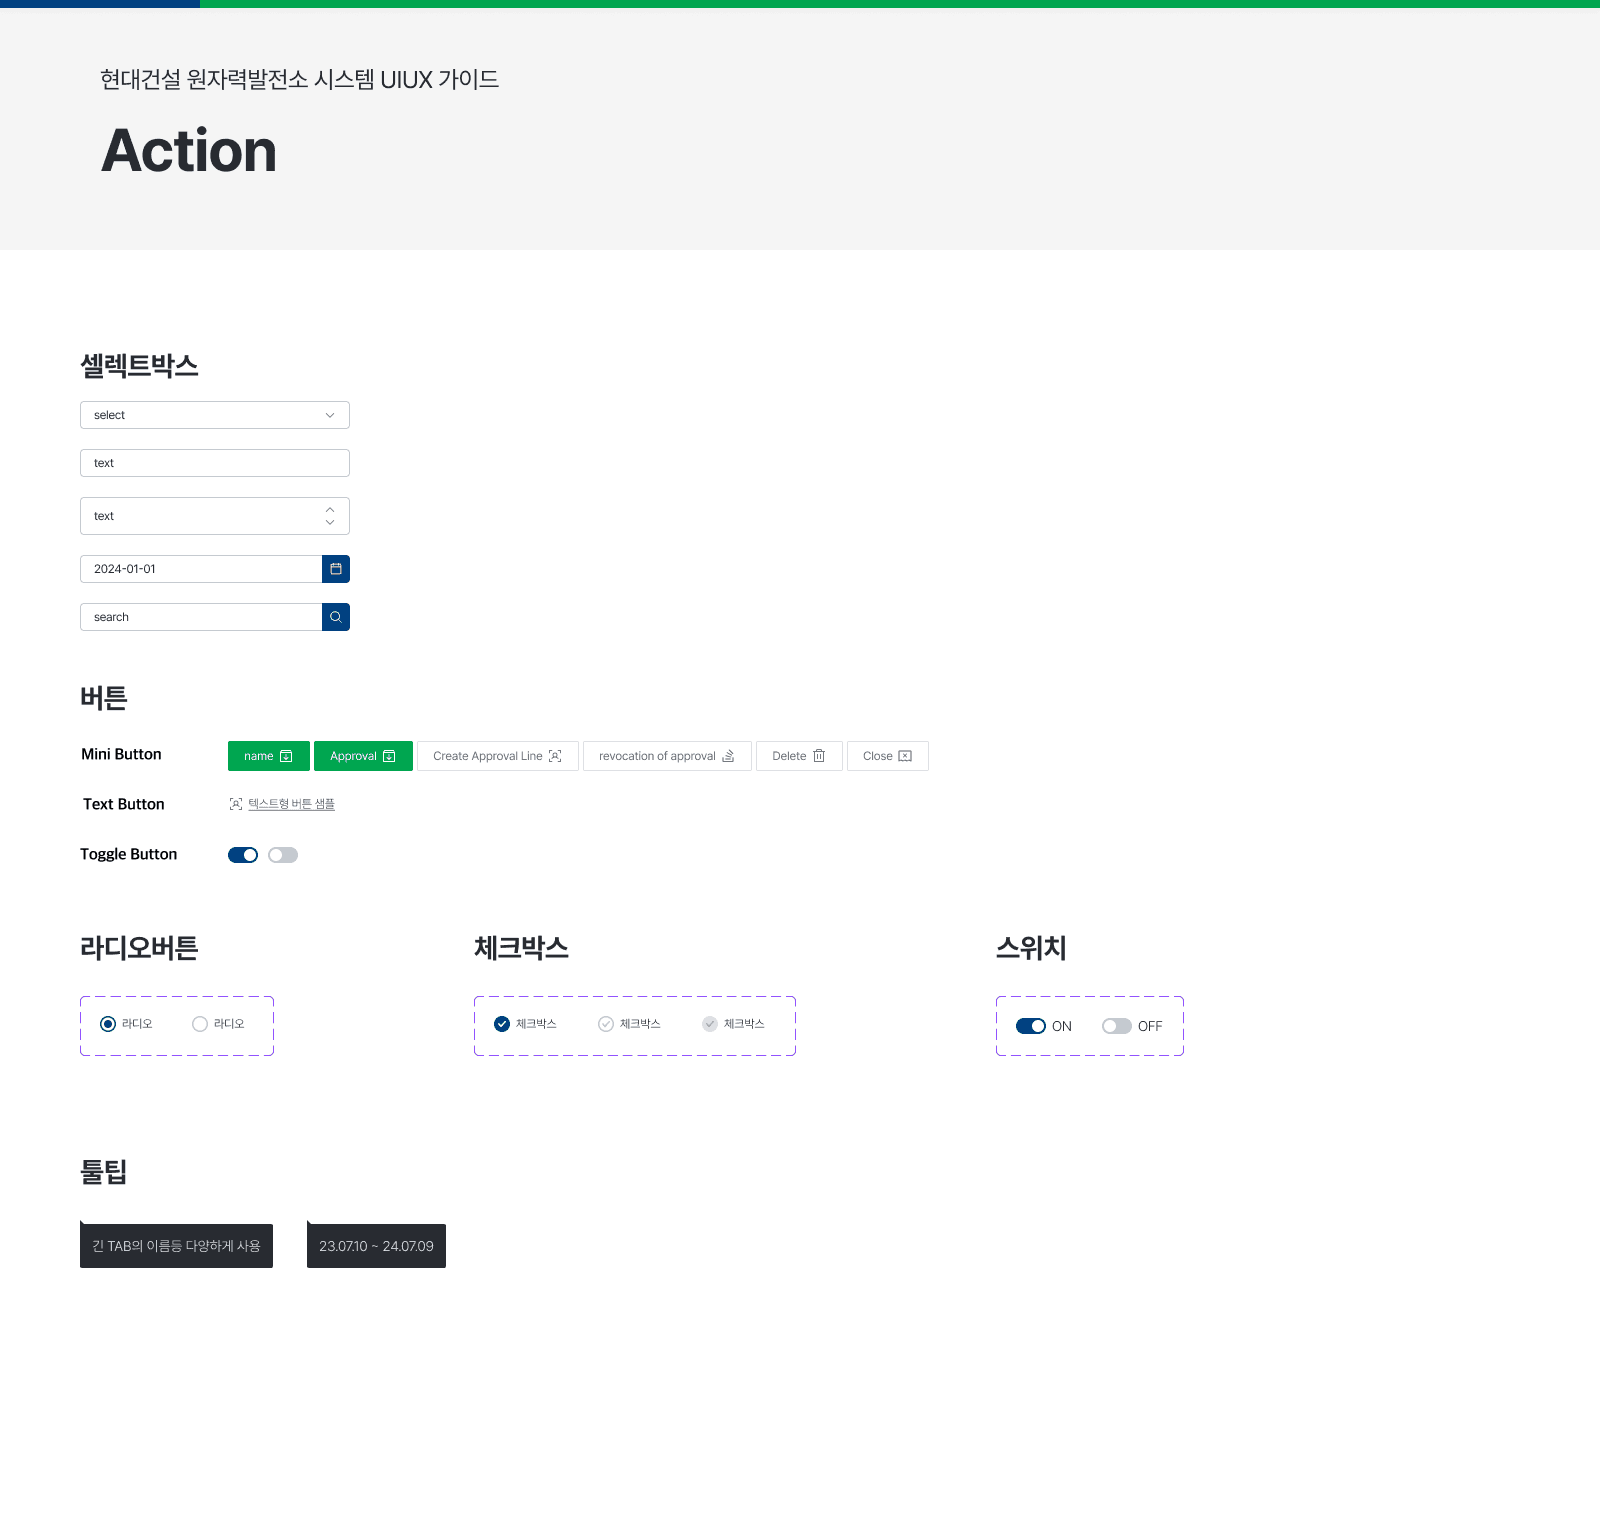The height and width of the screenshot is (1520, 1600).
Task: Click the 2024-01-01 date input field
Action: [x=200, y=569]
